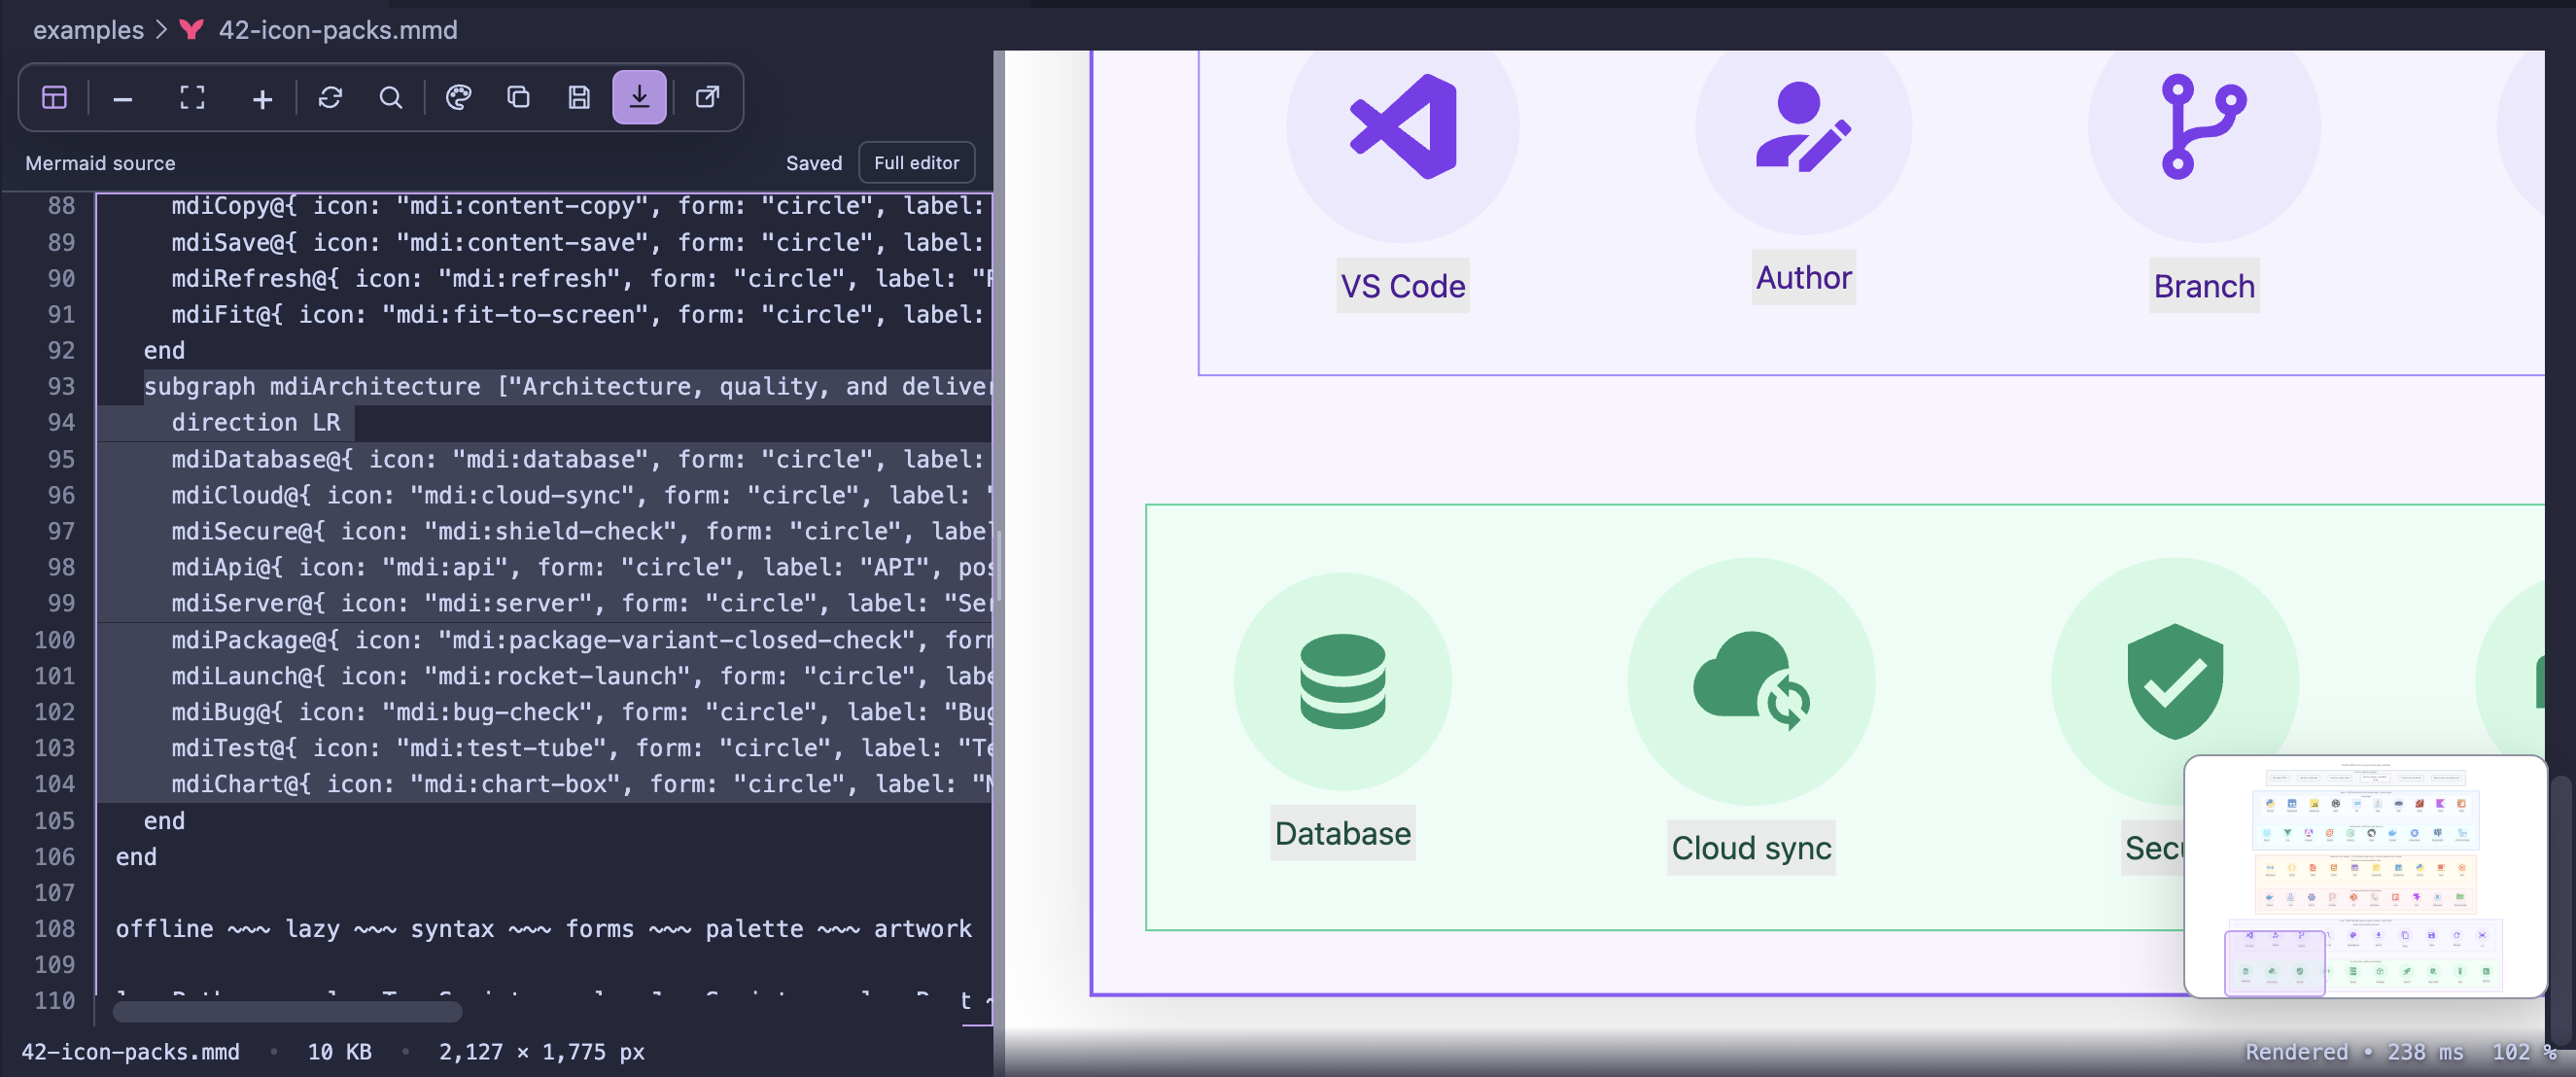Image resolution: width=2576 pixels, height=1077 pixels.
Task: Click the highlighted download export icon
Action: [x=639, y=97]
